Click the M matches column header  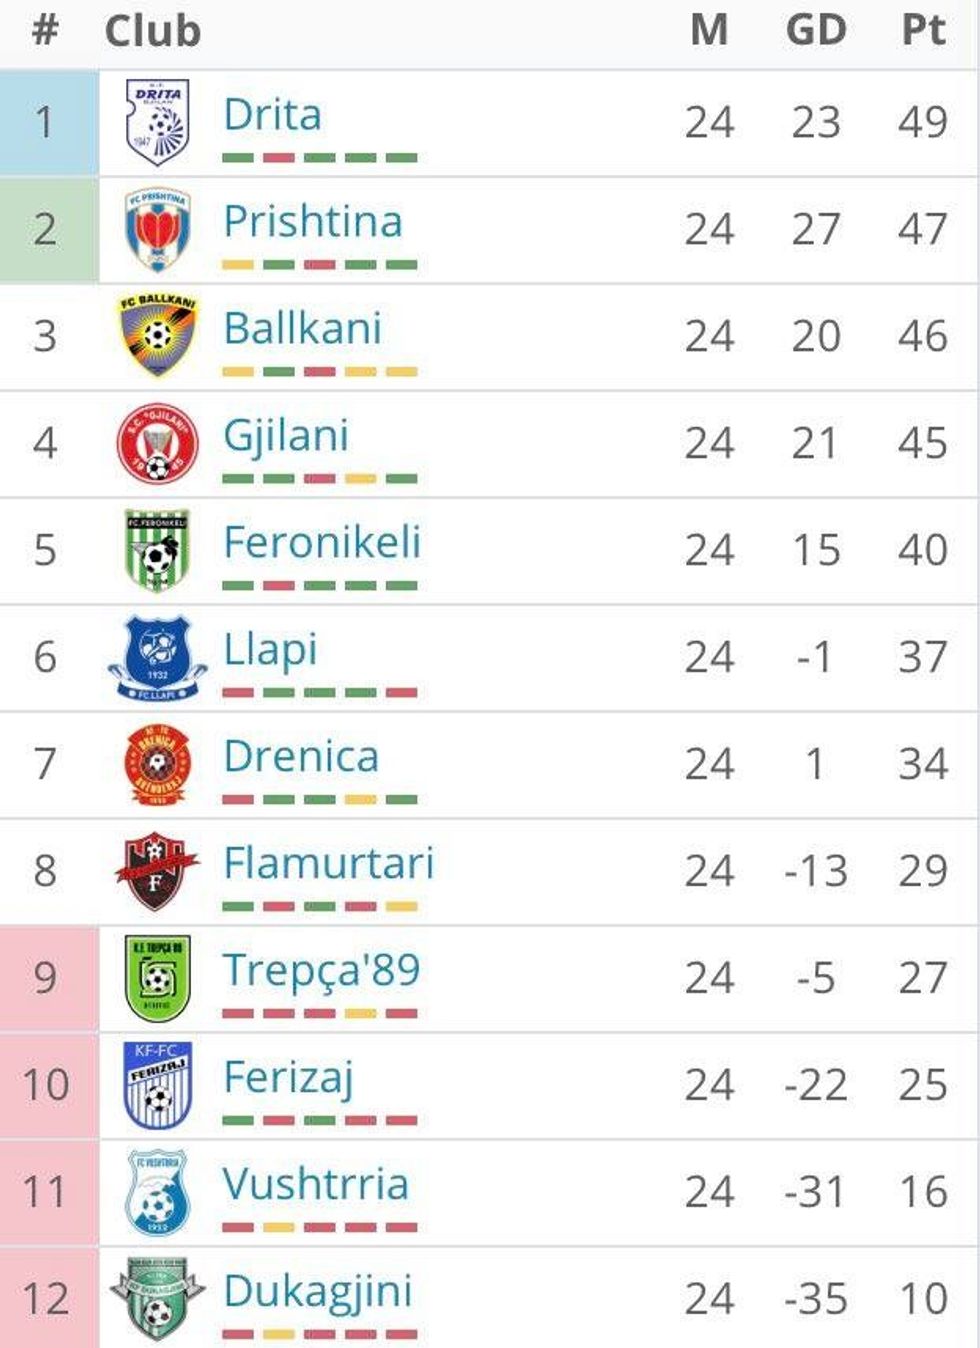coord(709,30)
